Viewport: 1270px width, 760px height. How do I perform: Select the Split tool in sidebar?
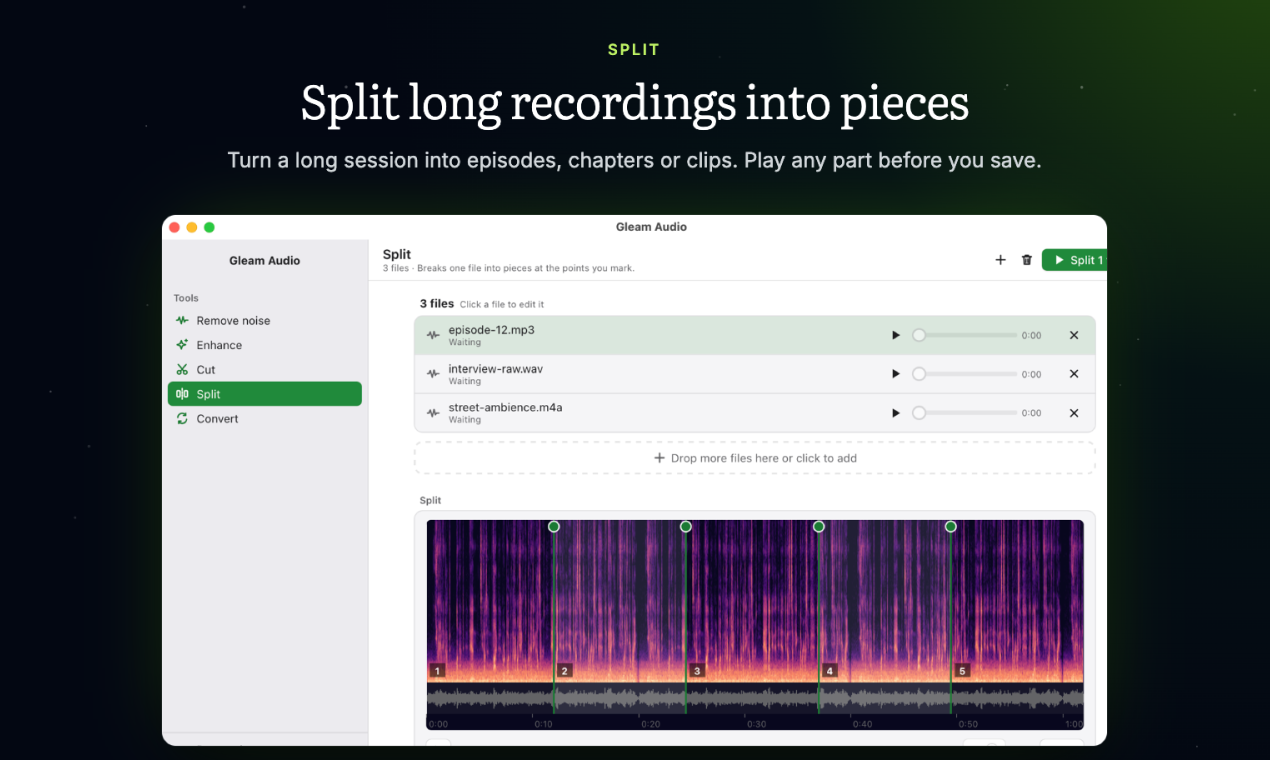click(x=264, y=394)
